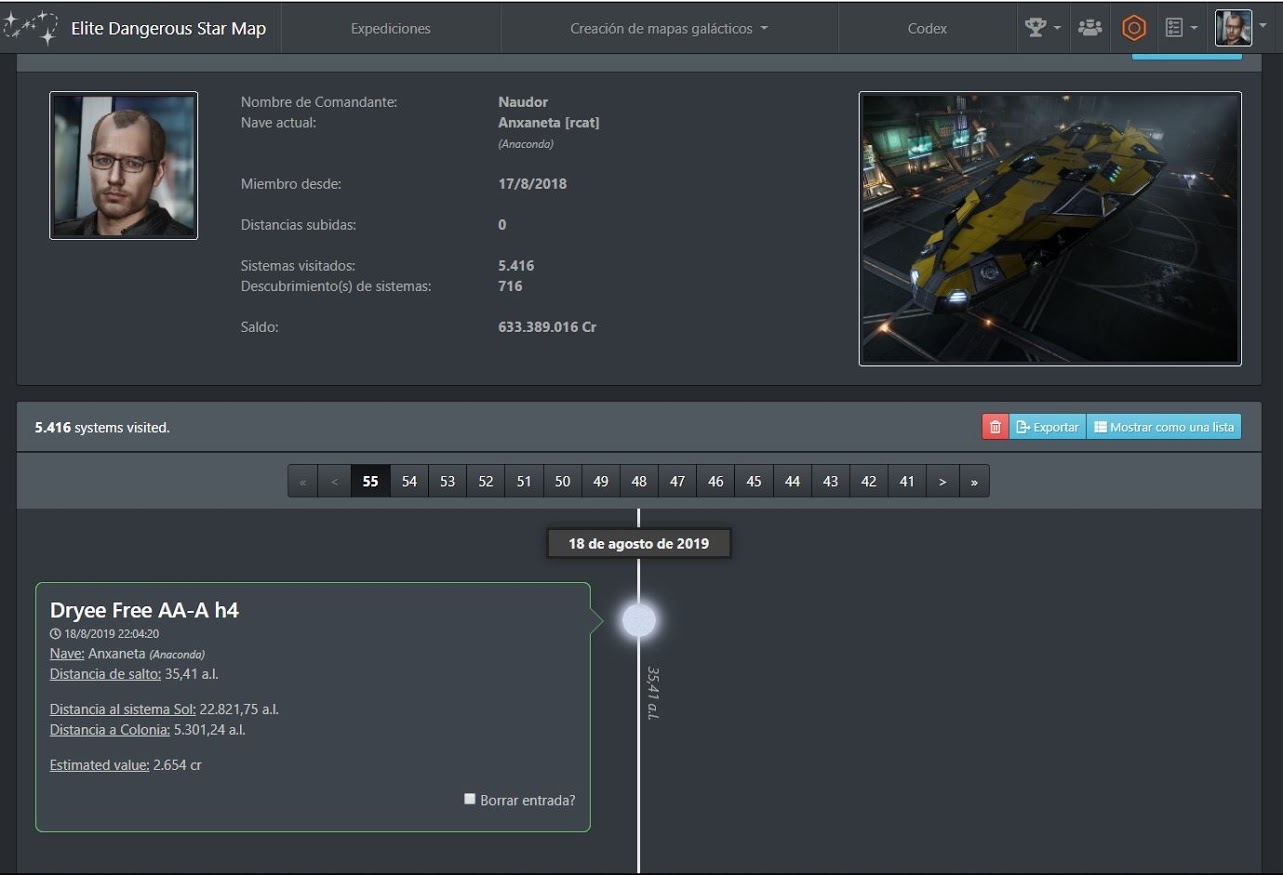1283x875 pixels.
Task: Click Distancia de salto label
Action: coord(105,674)
